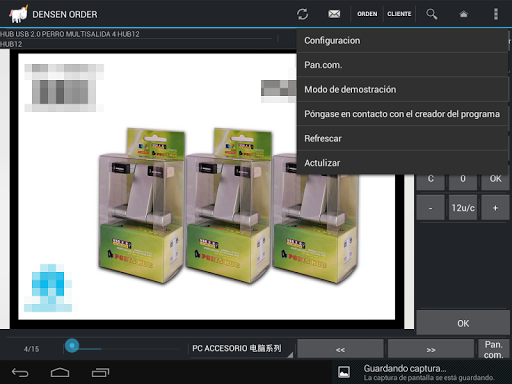This screenshot has width=512, height=384.
Task: Go to home via house icon
Action: [463, 14]
